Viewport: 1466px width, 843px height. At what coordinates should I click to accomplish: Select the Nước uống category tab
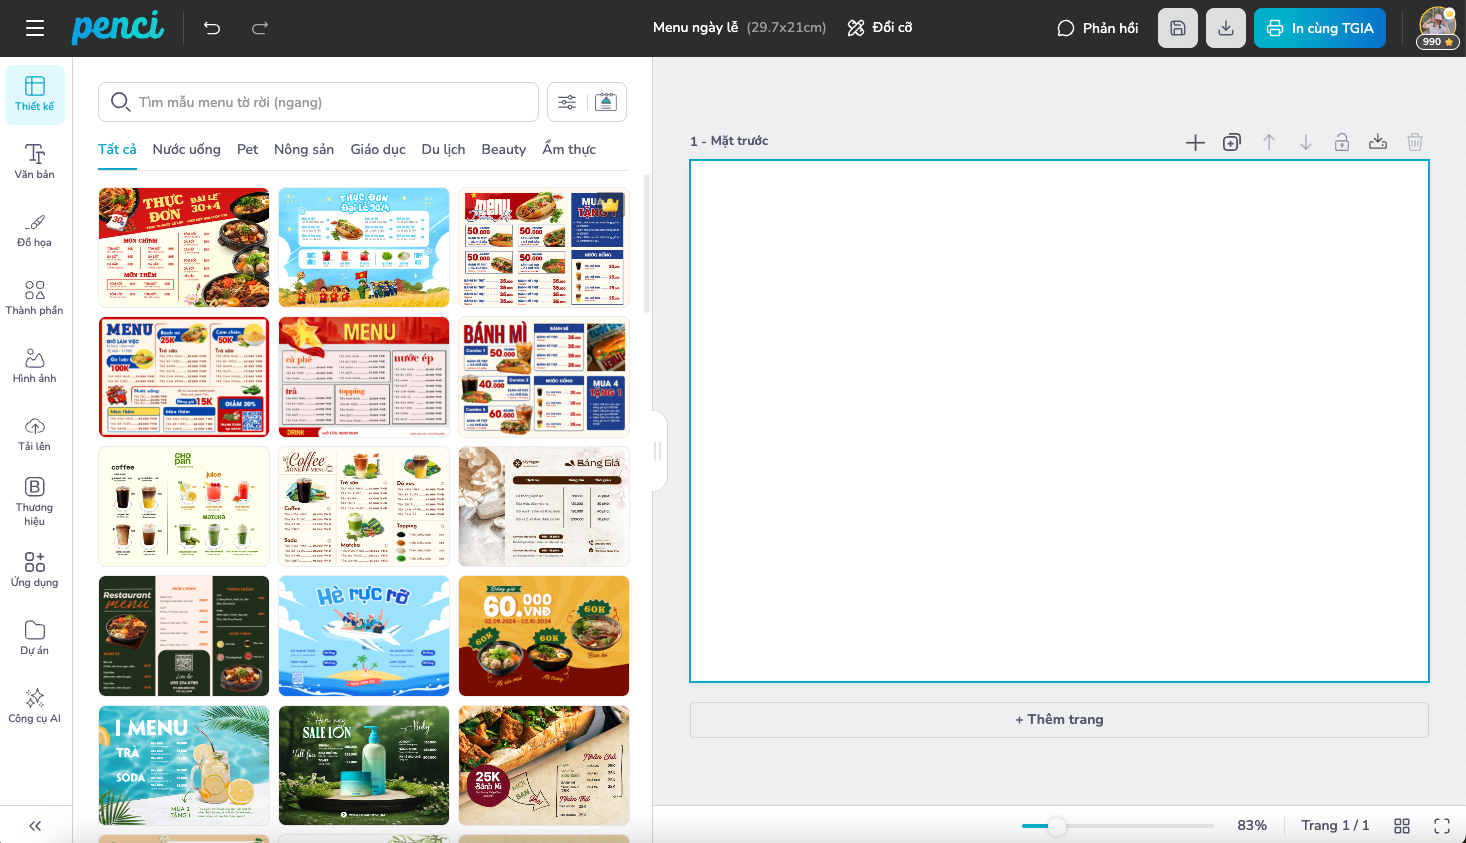[186, 149]
